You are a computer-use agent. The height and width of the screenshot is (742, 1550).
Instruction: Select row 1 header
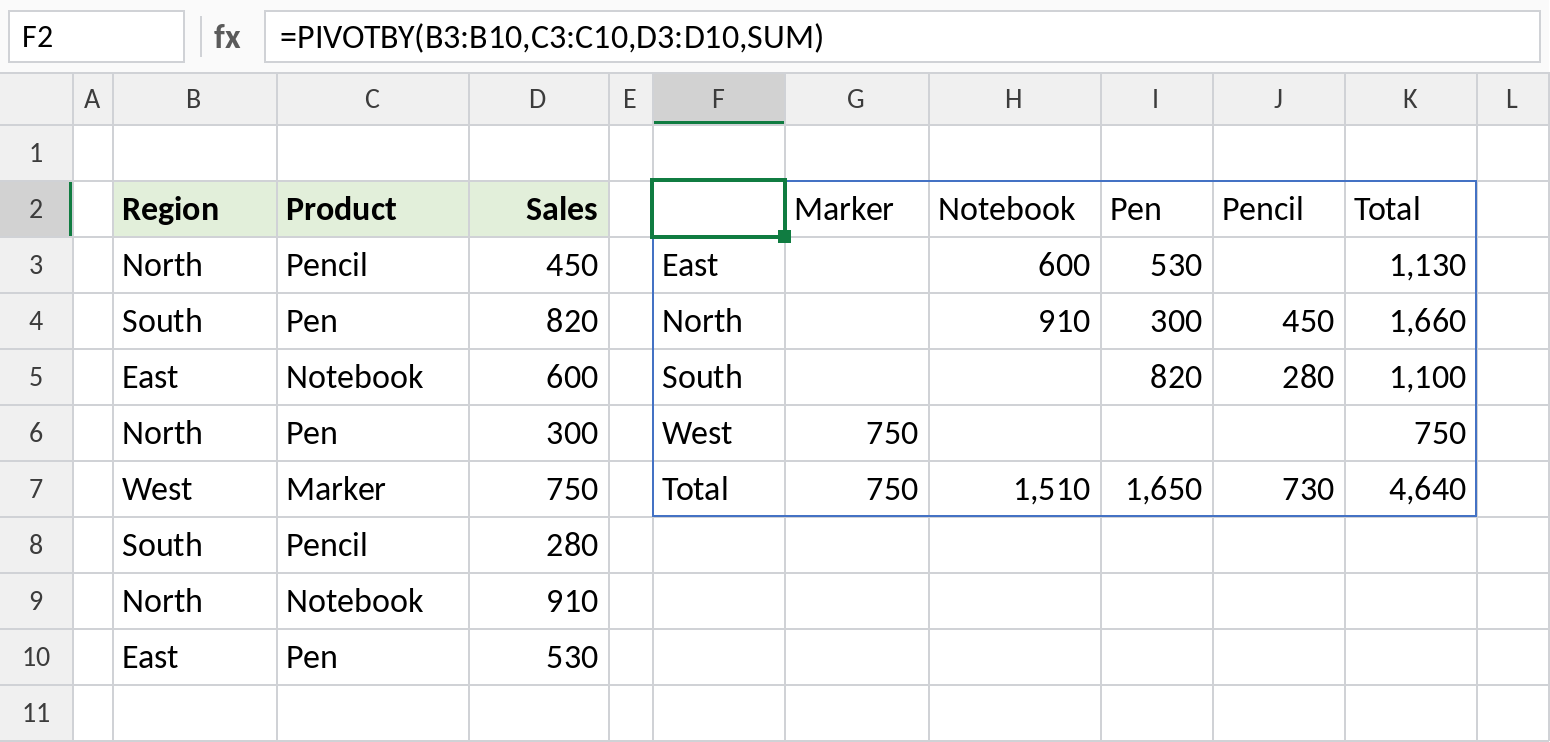(37, 153)
